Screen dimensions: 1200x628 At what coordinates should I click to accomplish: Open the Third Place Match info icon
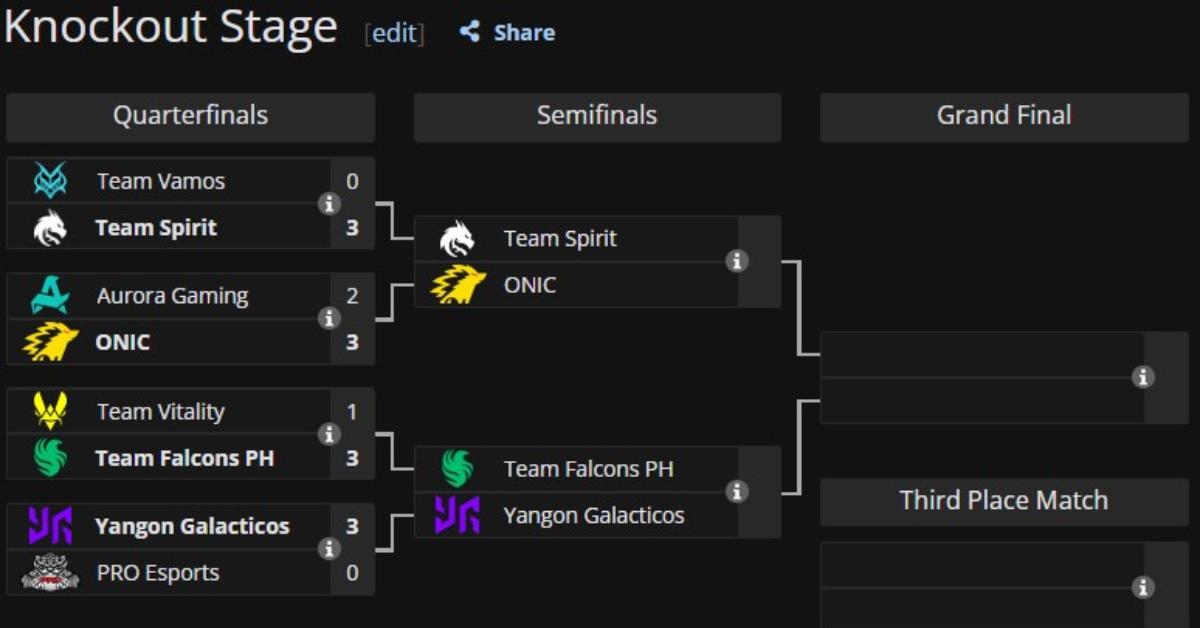[1143, 587]
